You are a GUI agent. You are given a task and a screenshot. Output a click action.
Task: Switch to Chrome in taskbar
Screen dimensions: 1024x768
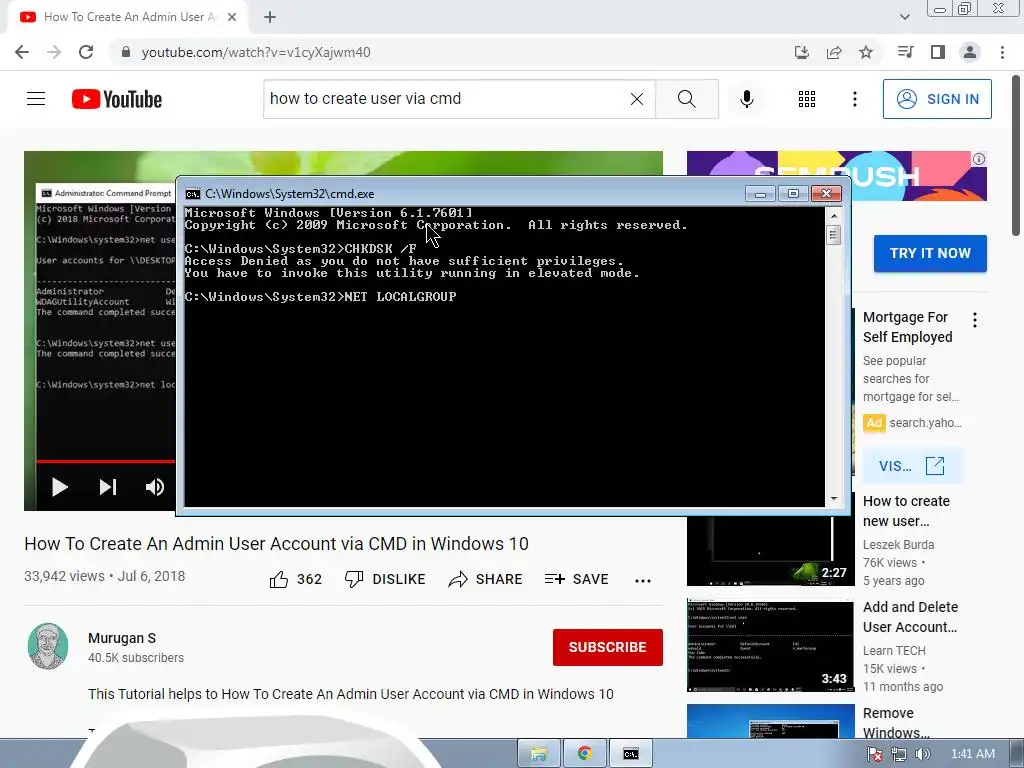pyautogui.click(x=584, y=754)
